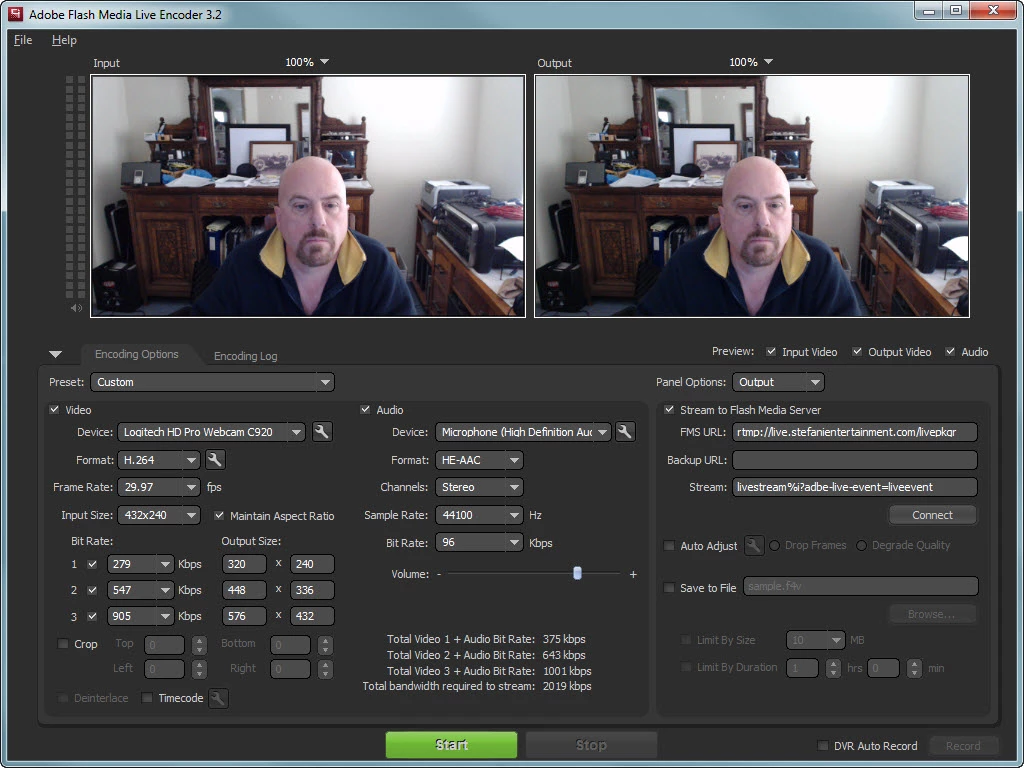The height and width of the screenshot is (768, 1024).
Task: Open audio Format HE-AAC dropdown
Action: coord(479,460)
